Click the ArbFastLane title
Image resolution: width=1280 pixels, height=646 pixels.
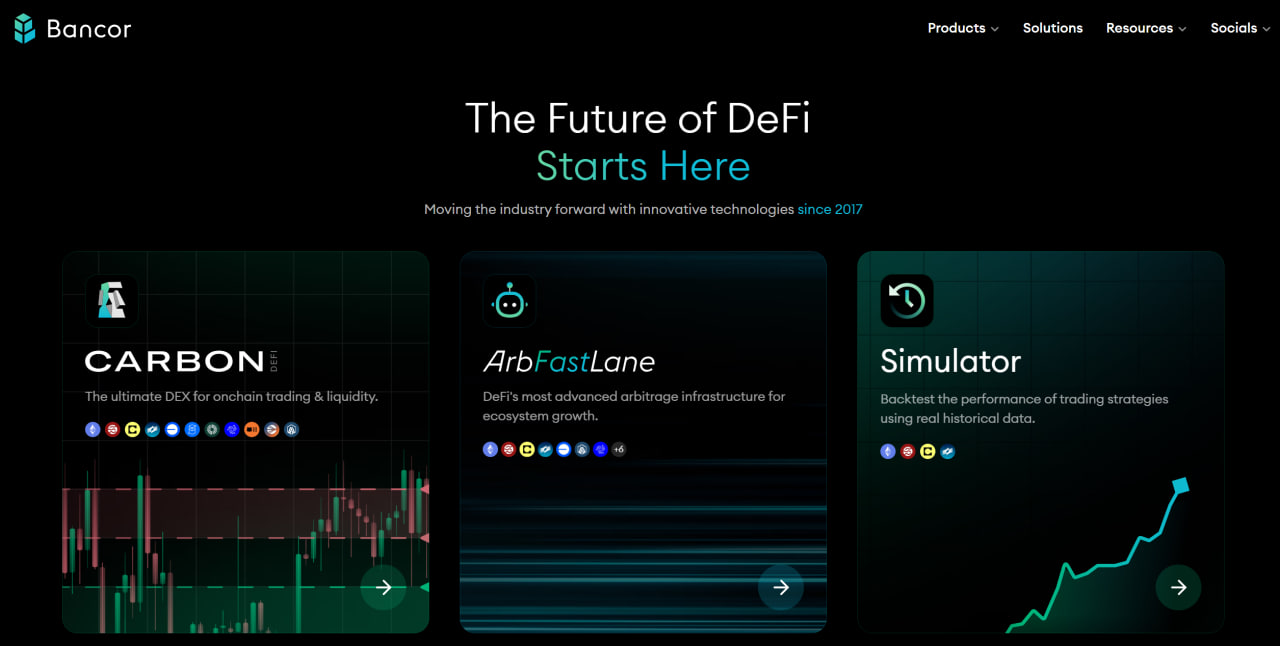(569, 361)
